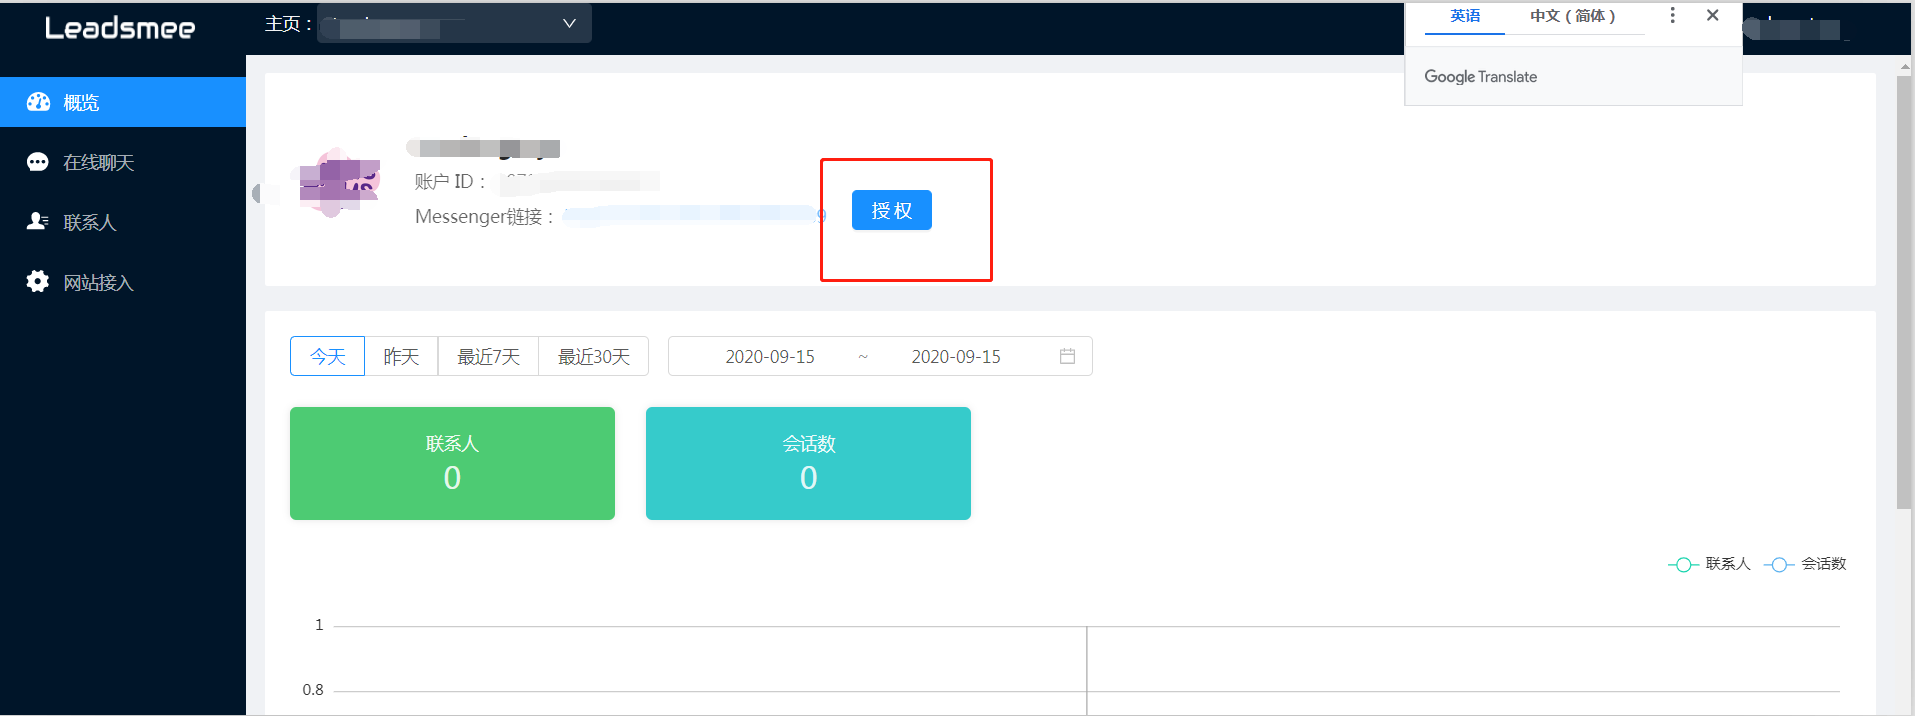Switch to 中文（简体） tab in translate popup
This screenshot has width=1915, height=716.
pos(1572,16)
